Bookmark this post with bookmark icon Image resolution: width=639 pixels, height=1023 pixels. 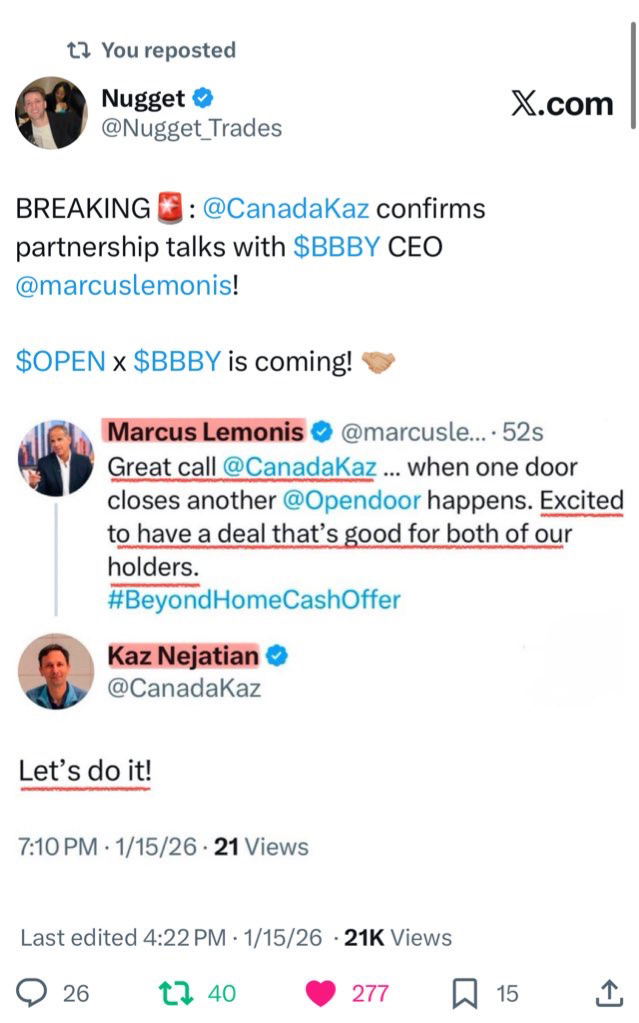coord(465,993)
